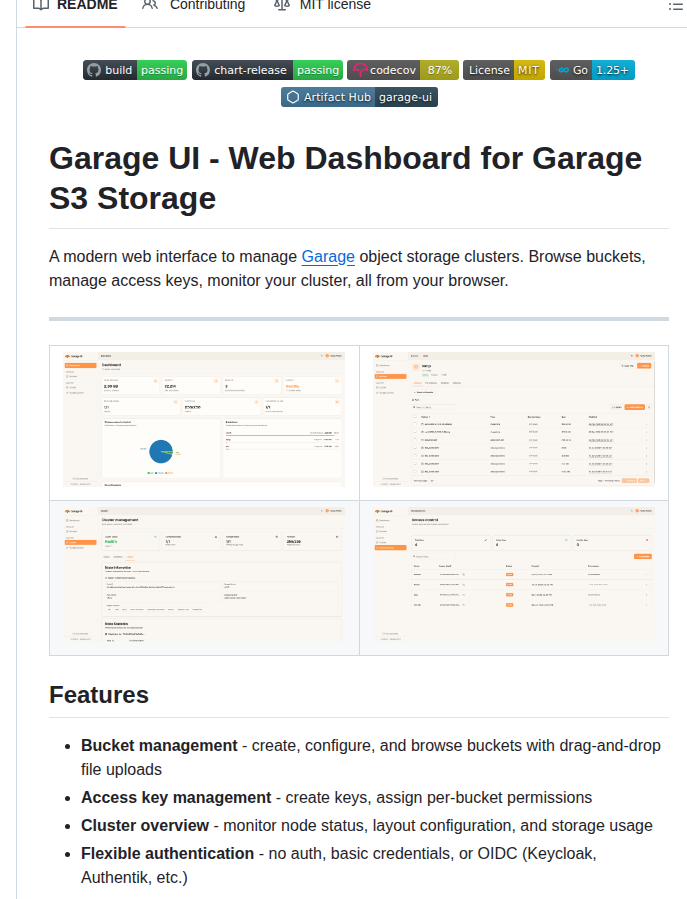The width and height of the screenshot is (687, 899).
Task: Open the build passing badge
Action: click(135, 70)
